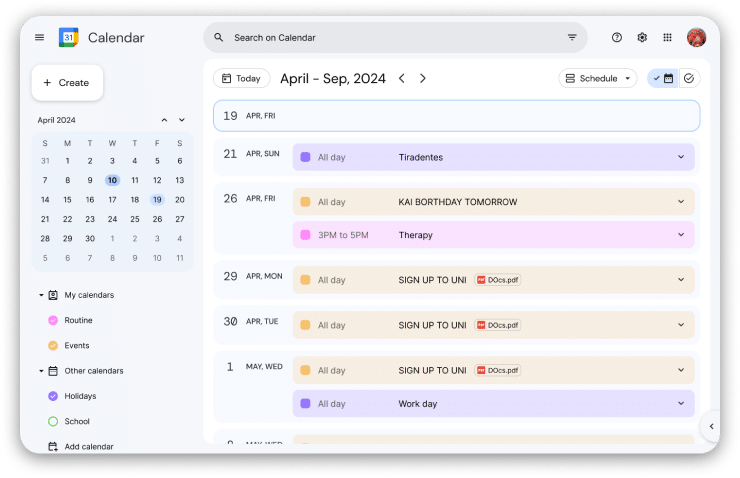Open the main hamburger menu
Screen dimensions: 740x478
tap(40, 37)
